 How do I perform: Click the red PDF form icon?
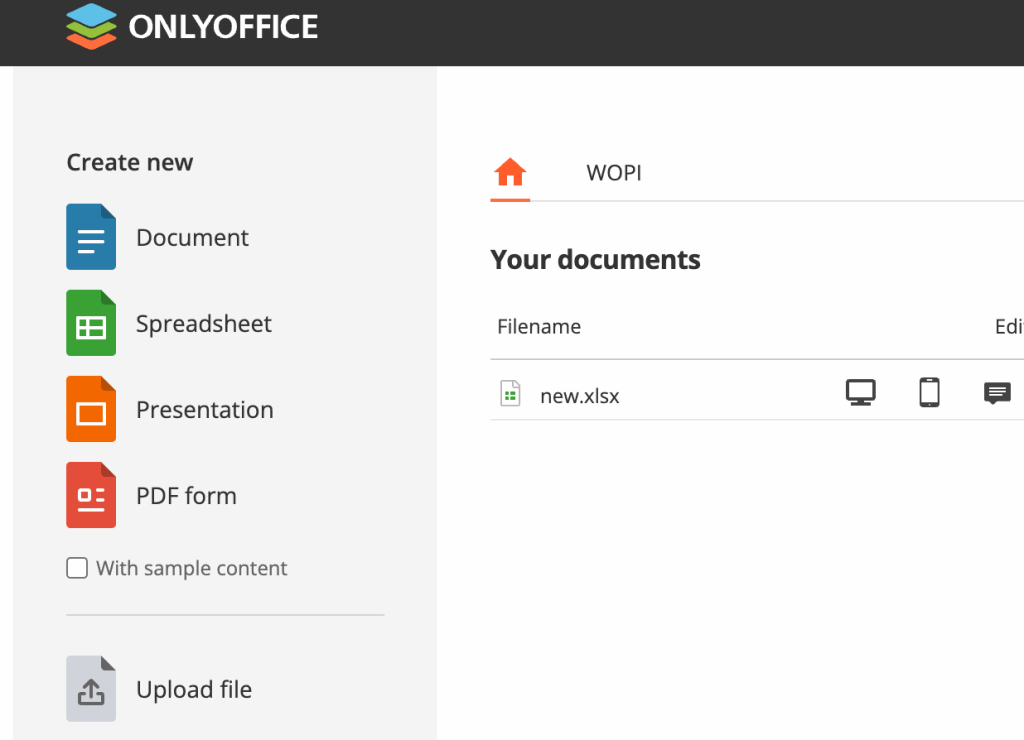click(x=91, y=495)
